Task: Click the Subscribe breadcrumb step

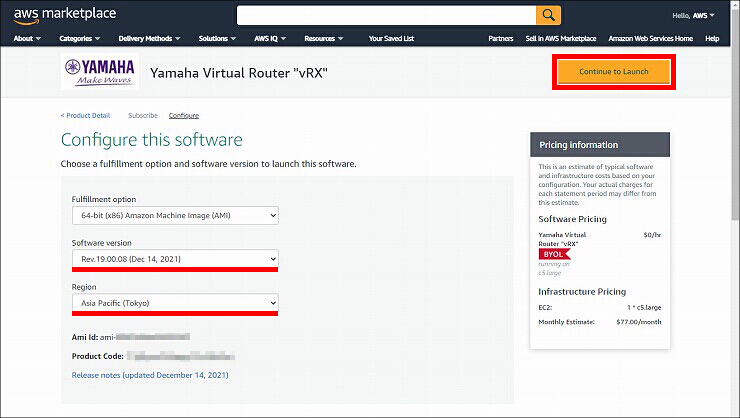Action: click(143, 116)
